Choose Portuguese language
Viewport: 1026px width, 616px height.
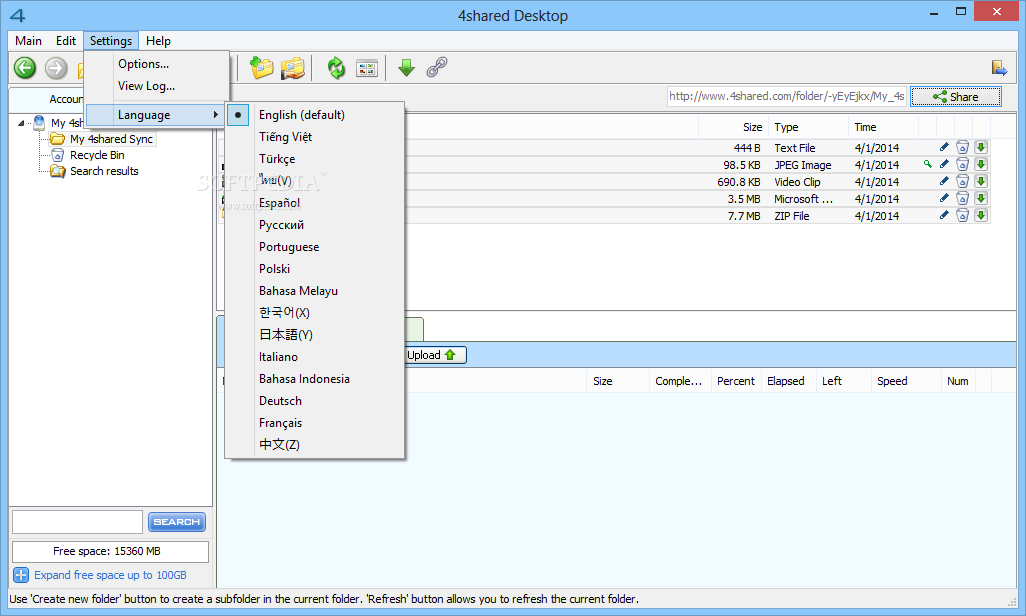[314, 247]
